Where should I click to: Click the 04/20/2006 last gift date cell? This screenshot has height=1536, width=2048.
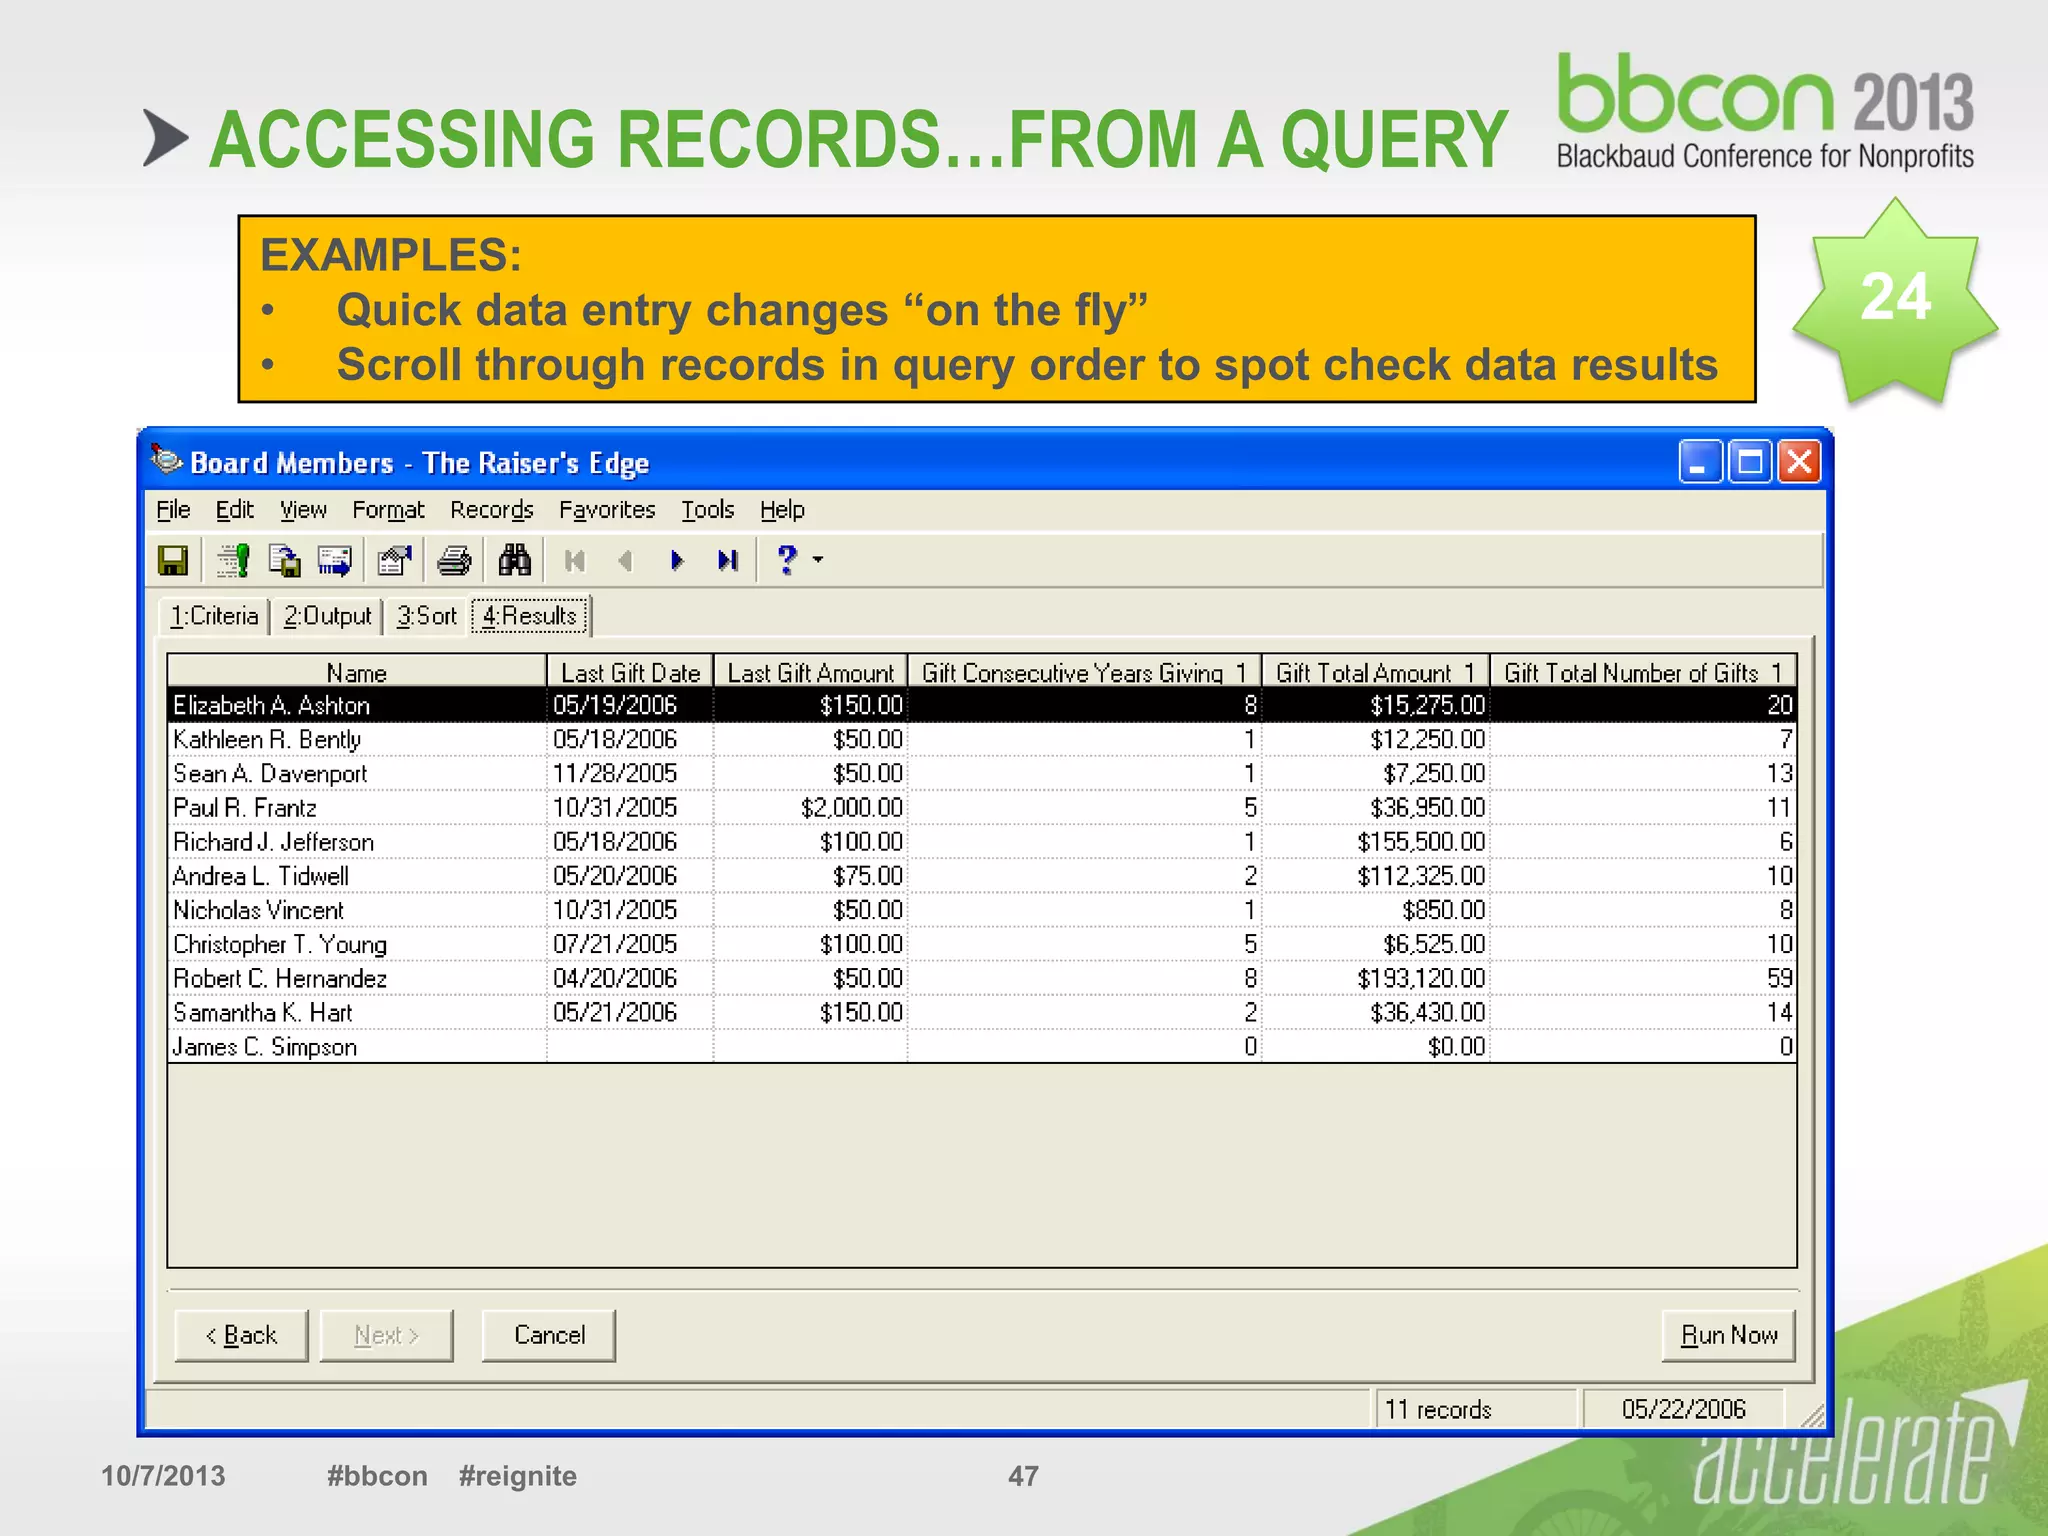630,978
